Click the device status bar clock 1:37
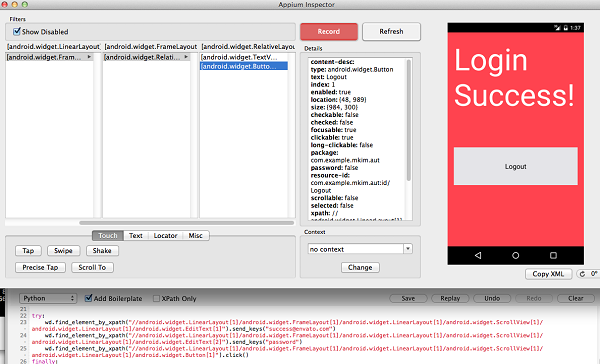600x364 pixels. coord(575,28)
